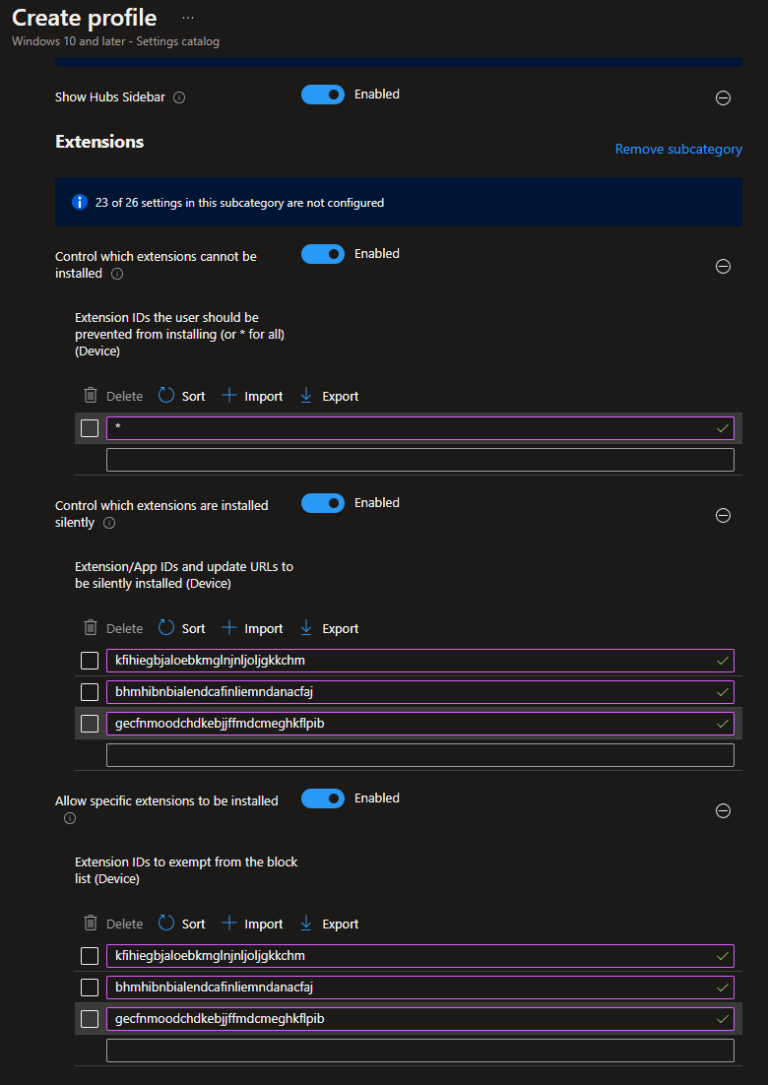Click the empty input field below 'gecfnmoodchdkebjjffmdcmeghkflpib'

420,754
